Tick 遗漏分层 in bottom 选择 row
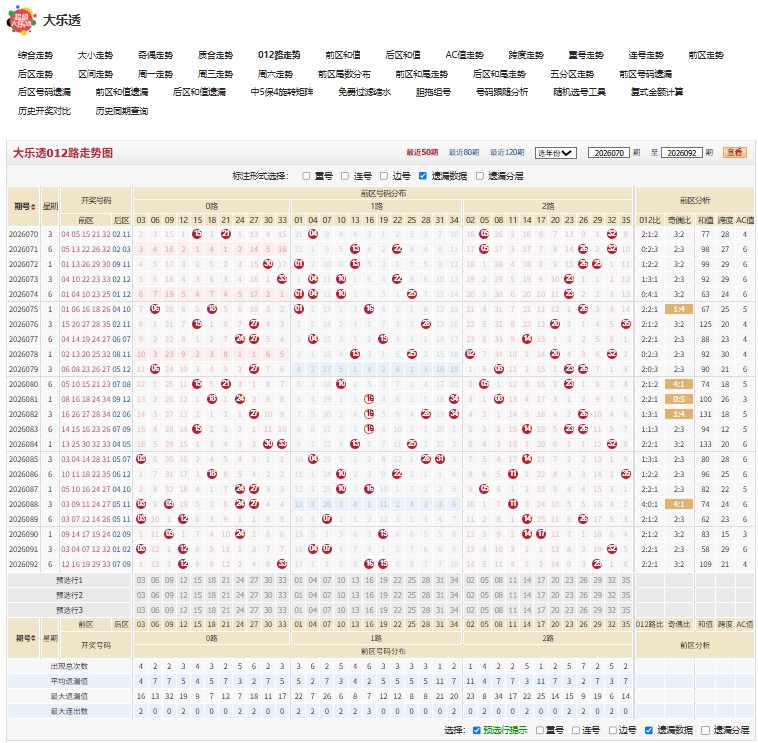This screenshot has width=758, height=743. click(x=706, y=730)
